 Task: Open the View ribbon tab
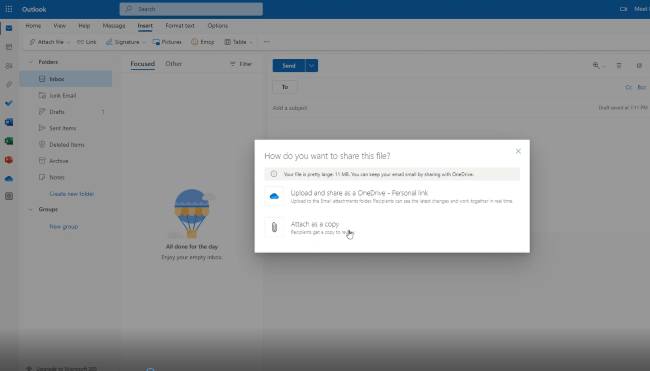60,26
